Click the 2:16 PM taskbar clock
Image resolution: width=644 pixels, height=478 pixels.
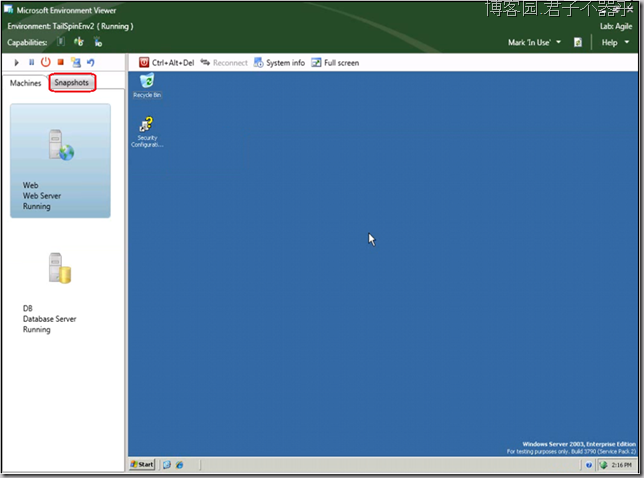click(x=621, y=465)
